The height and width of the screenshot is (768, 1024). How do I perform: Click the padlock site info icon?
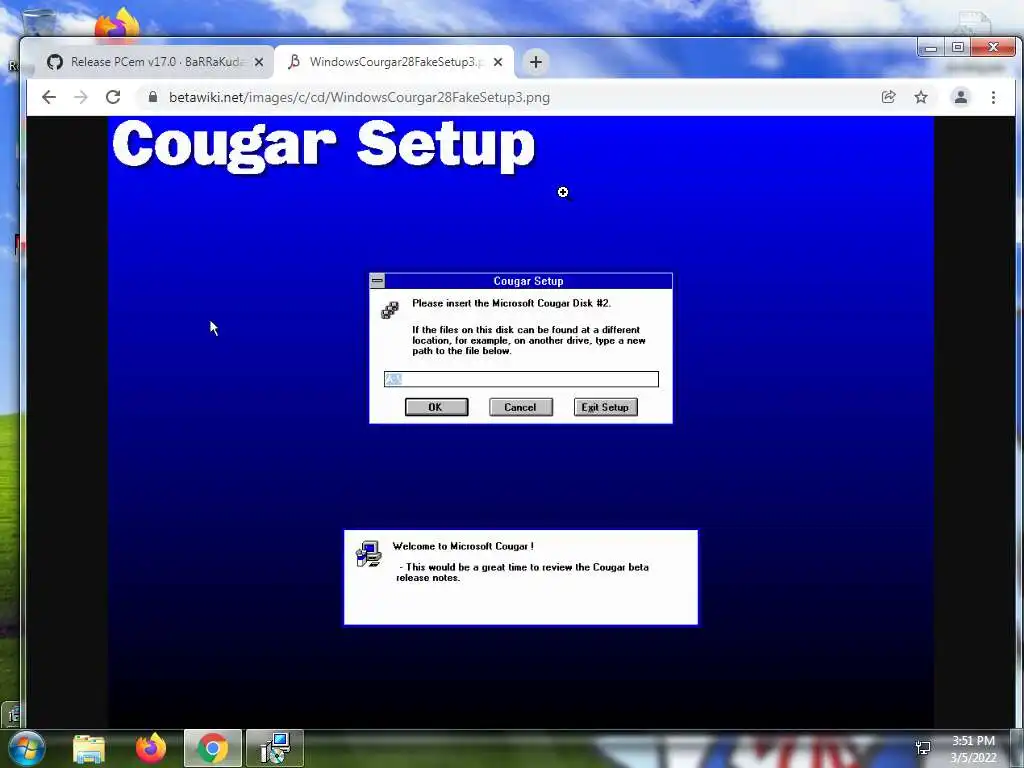pos(153,97)
